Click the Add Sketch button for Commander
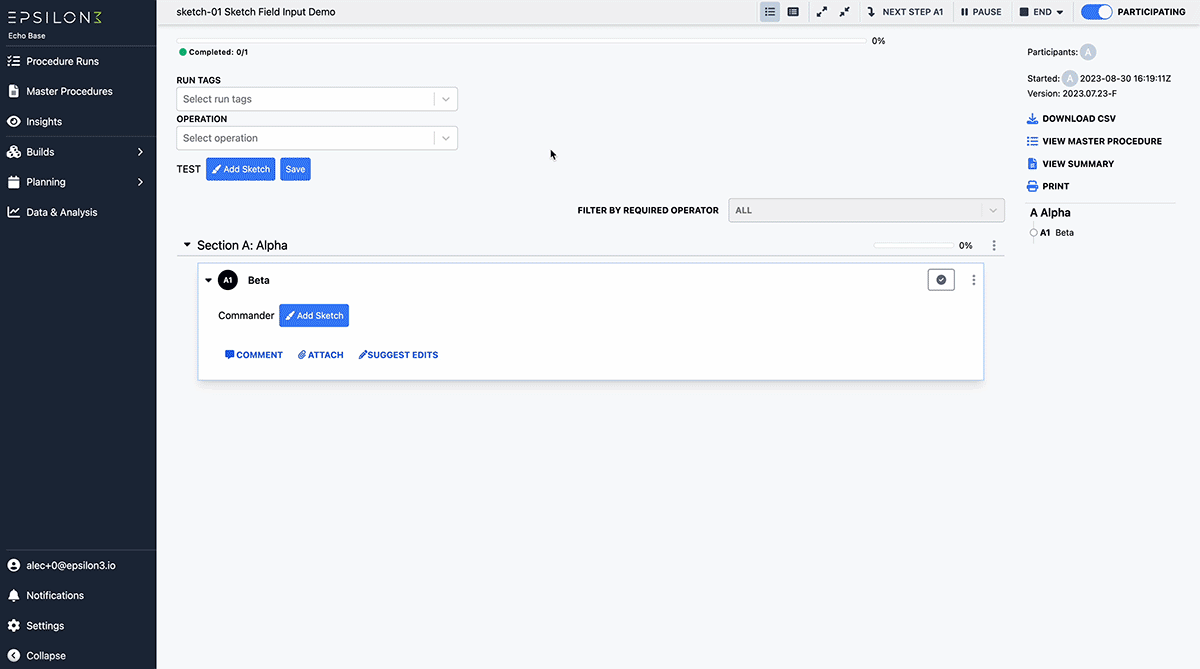 (x=313, y=315)
